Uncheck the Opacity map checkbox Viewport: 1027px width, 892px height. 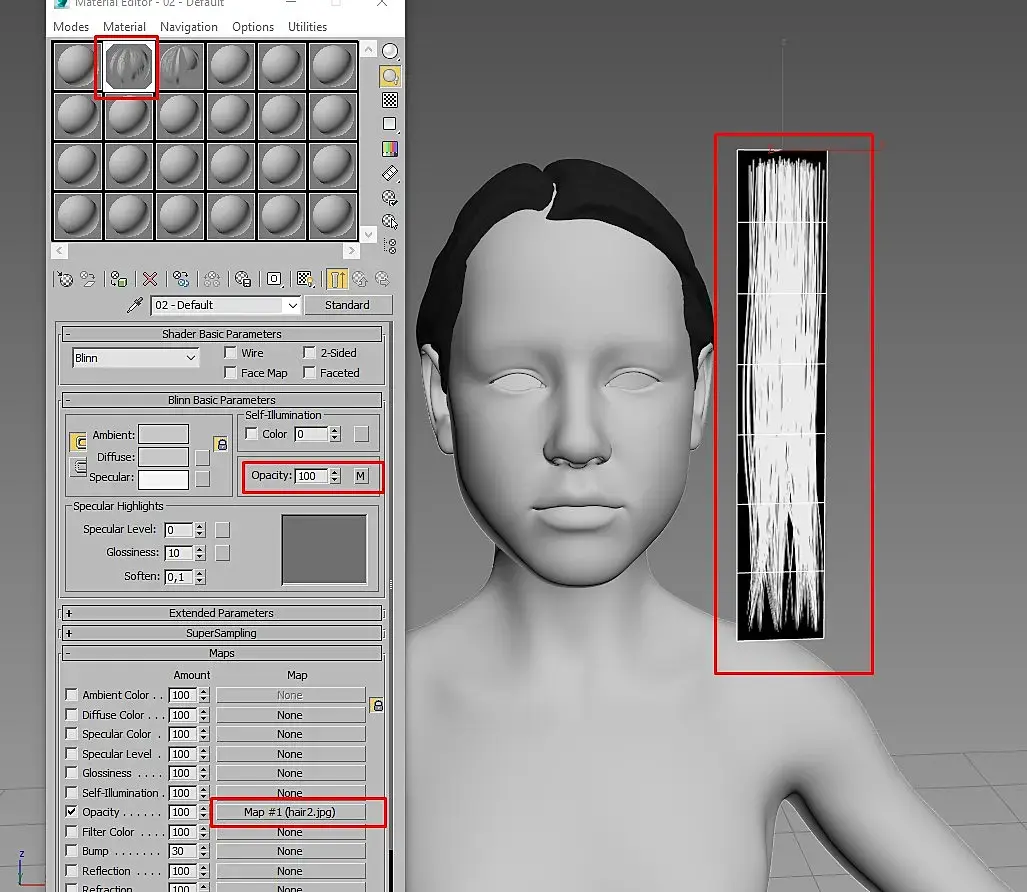tap(71, 811)
